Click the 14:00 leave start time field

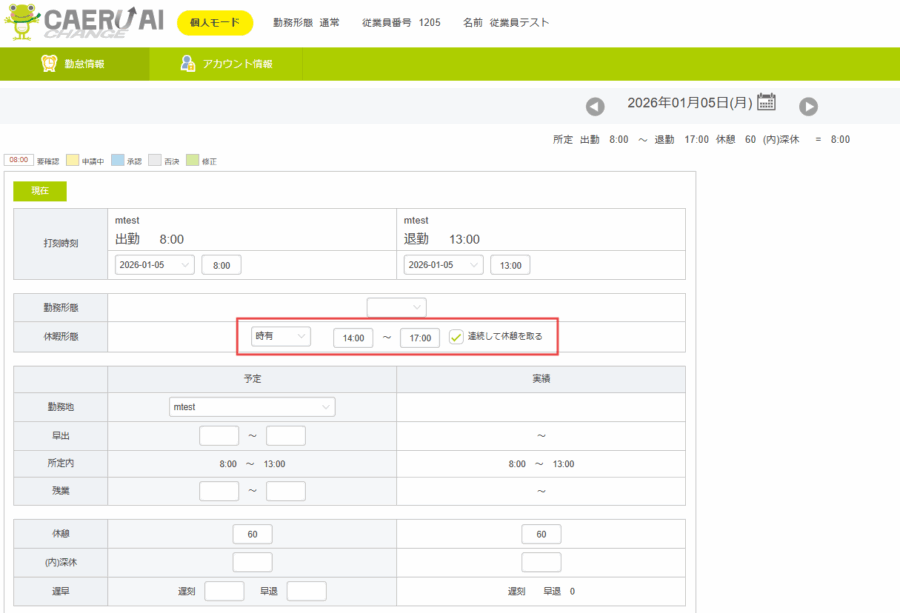pyautogui.click(x=352, y=338)
